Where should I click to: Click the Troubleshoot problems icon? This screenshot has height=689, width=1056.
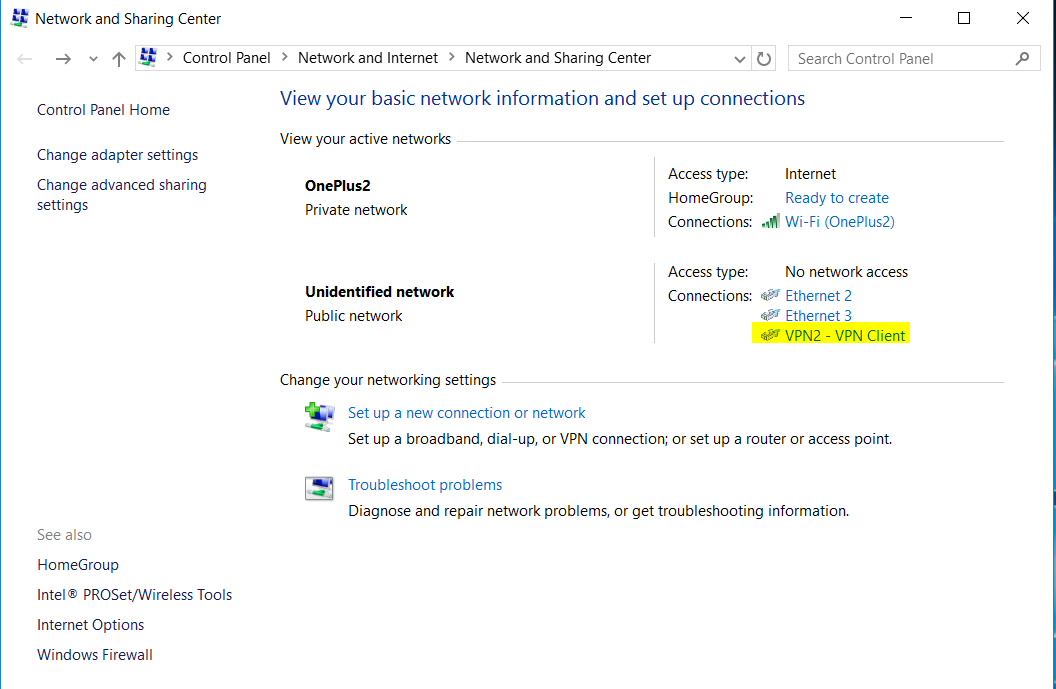tap(319, 488)
